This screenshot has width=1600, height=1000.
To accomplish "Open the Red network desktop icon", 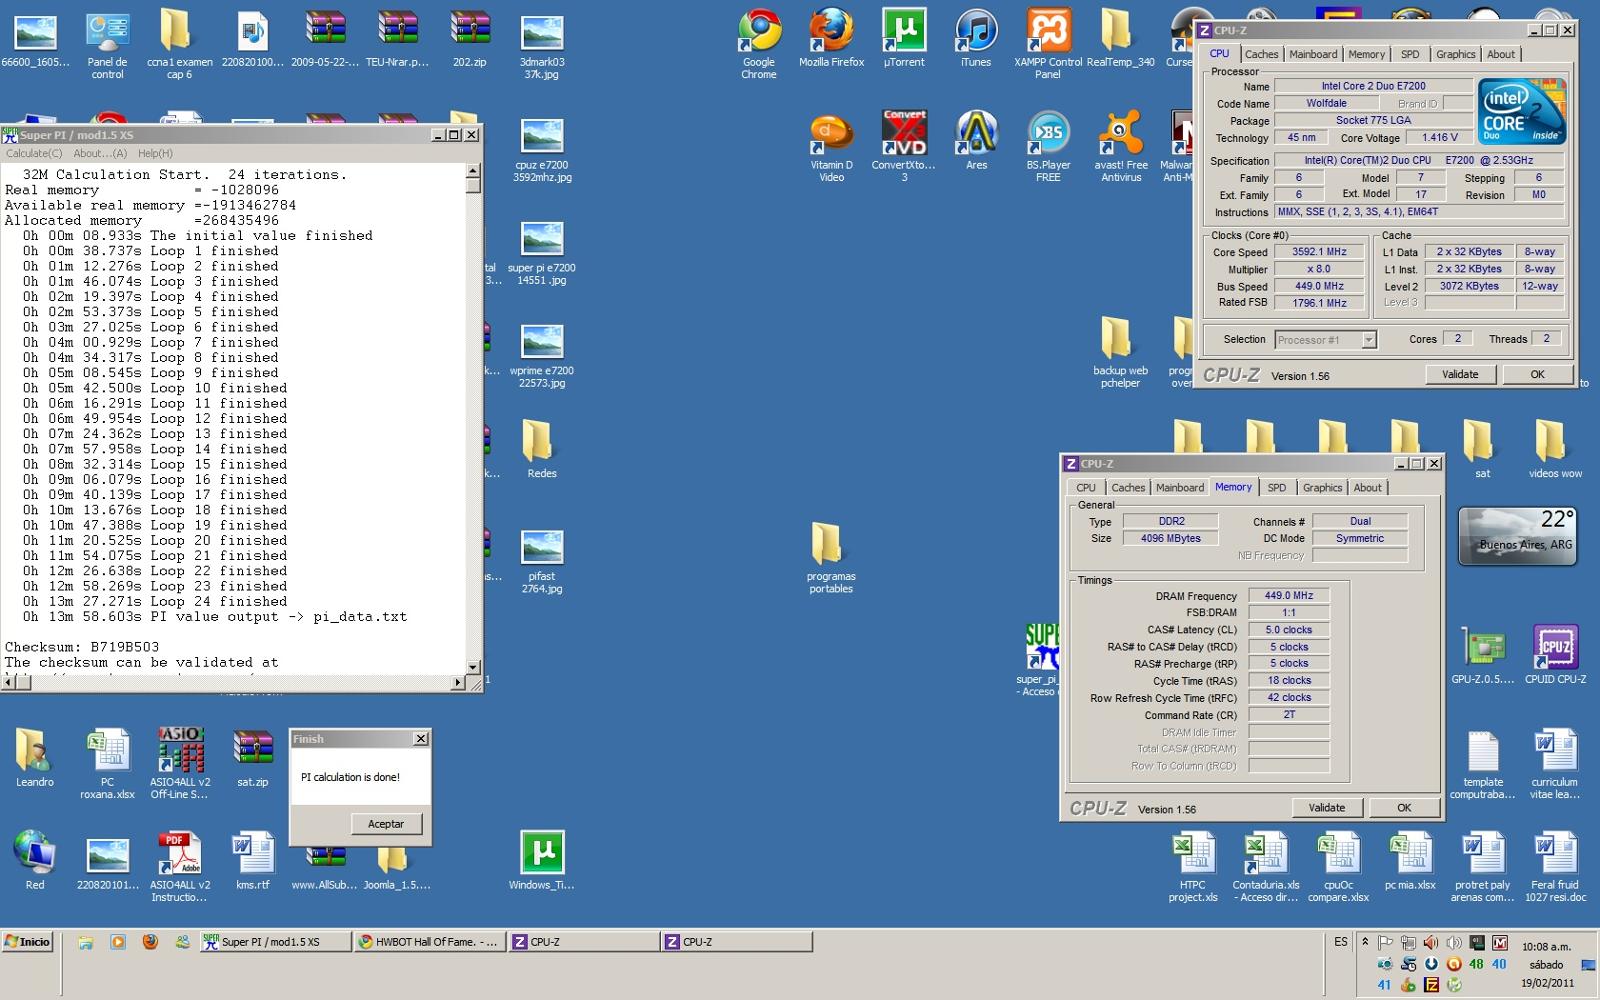I will coord(35,861).
